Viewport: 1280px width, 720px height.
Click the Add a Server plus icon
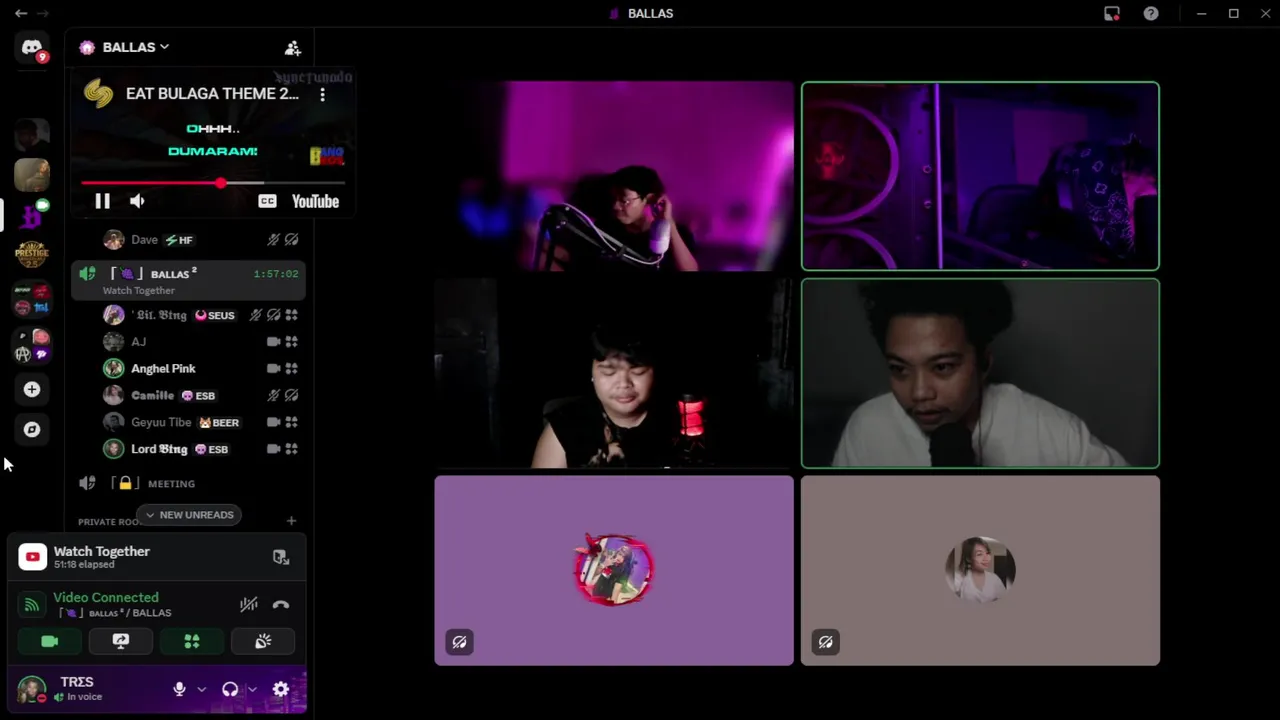pos(32,389)
